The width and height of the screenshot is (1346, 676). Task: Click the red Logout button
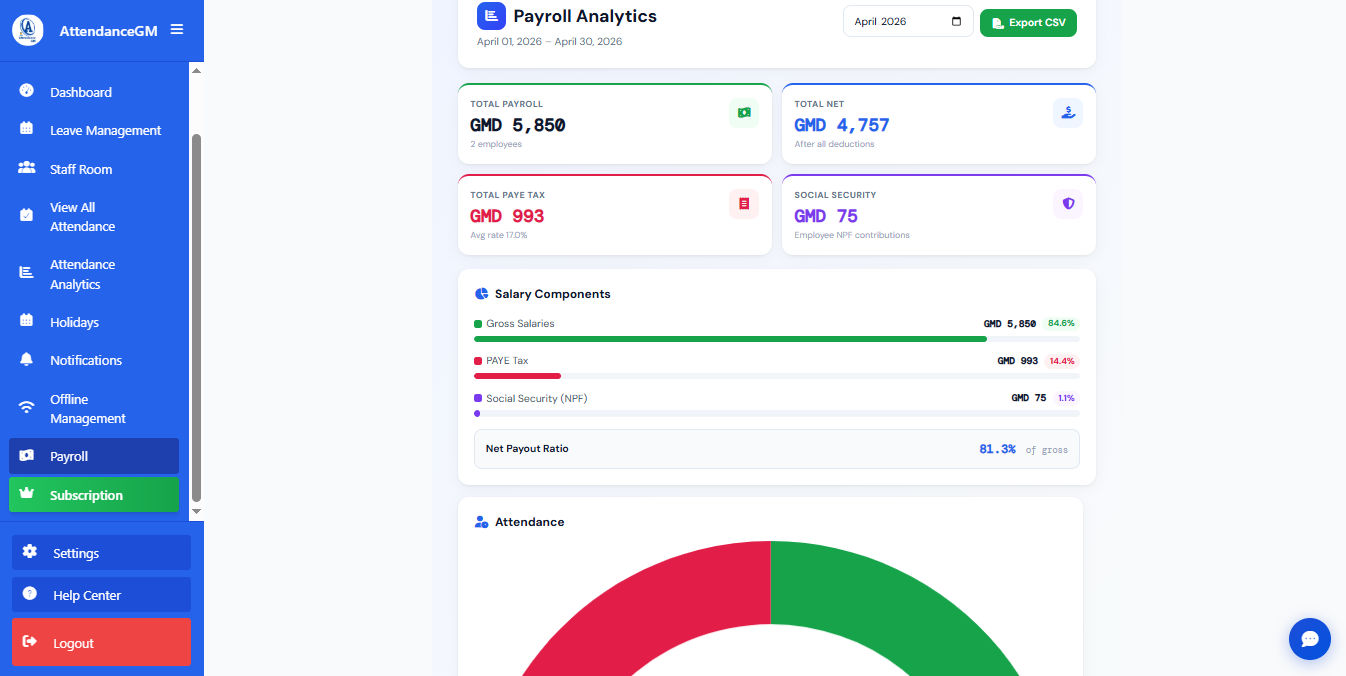[x=101, y=642]
